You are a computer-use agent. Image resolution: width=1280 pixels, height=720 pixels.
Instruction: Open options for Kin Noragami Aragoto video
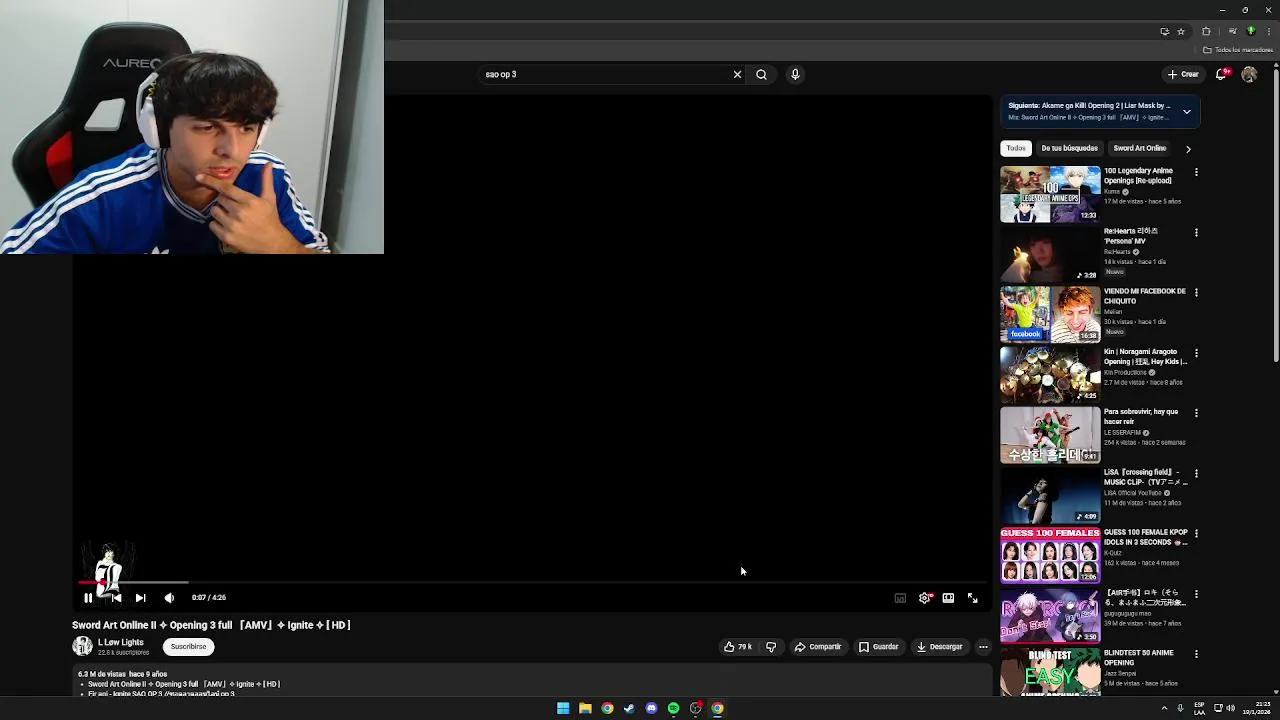[x=1196, y=353]
